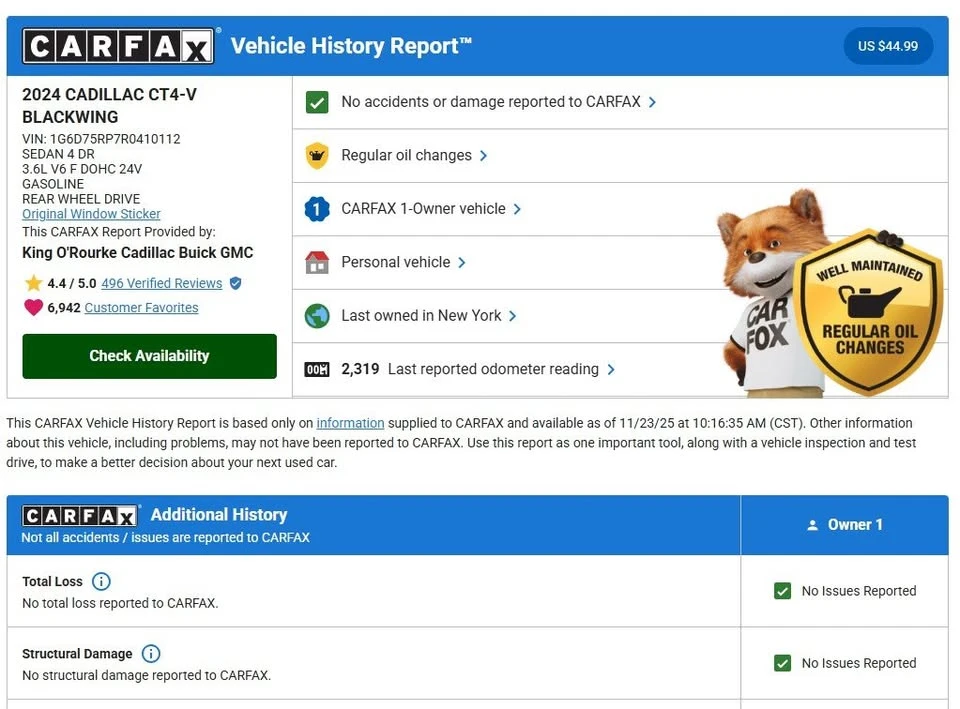Click the Structural Damage info icon
960x709 pixels.
[151, 653]
